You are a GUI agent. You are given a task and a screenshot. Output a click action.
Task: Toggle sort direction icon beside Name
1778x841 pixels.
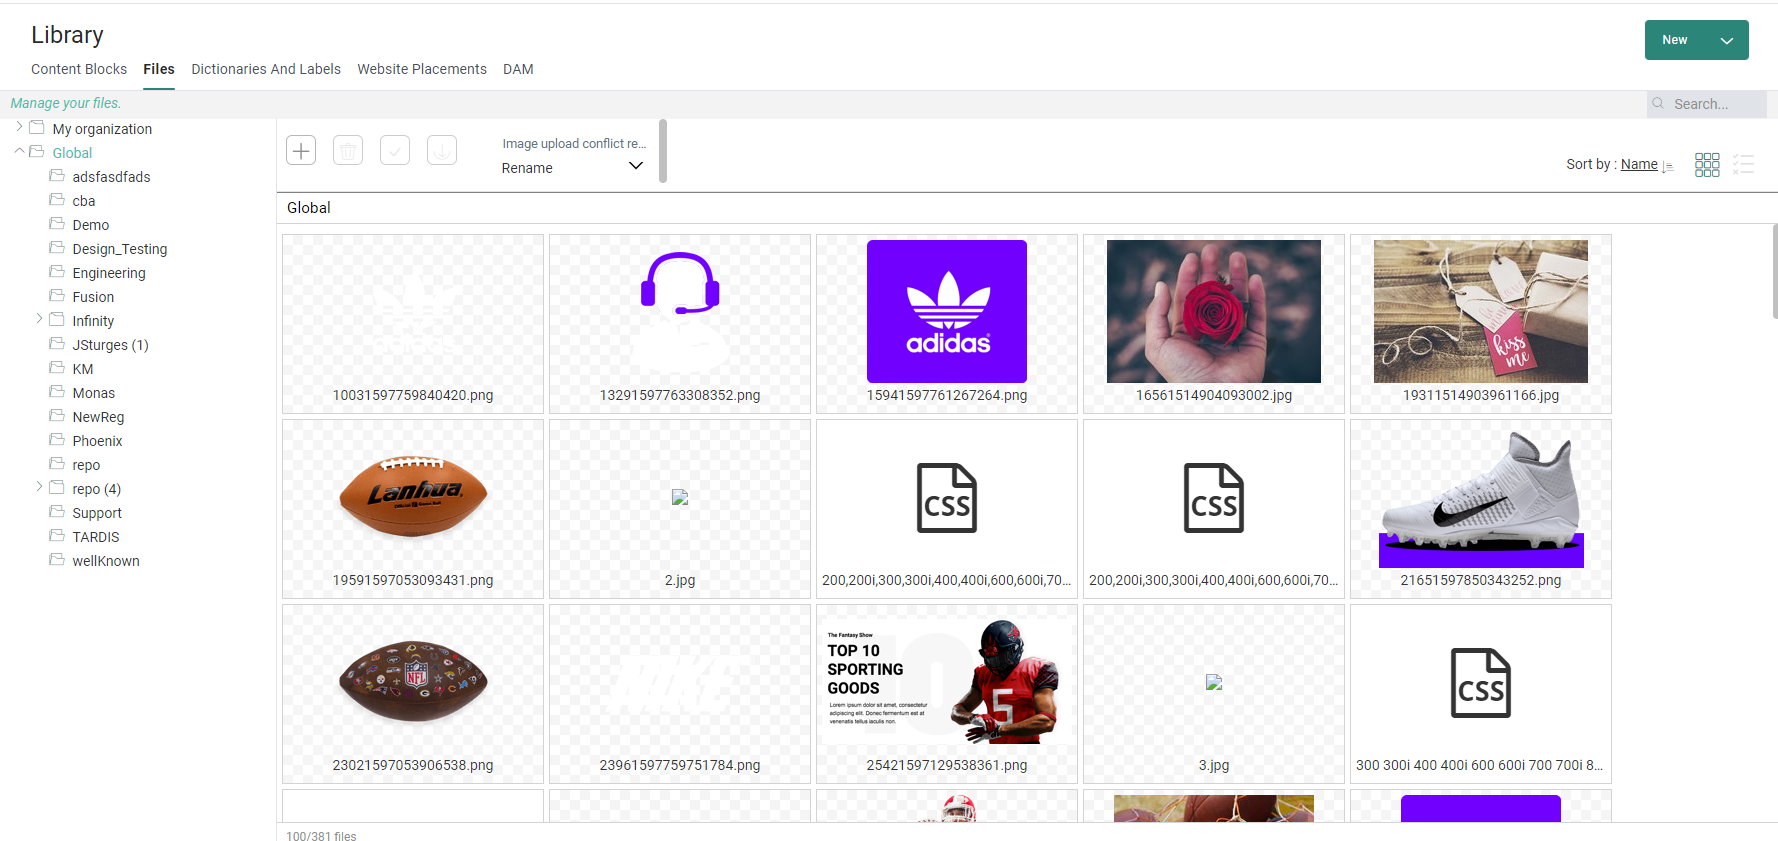tap(1668, 166)
